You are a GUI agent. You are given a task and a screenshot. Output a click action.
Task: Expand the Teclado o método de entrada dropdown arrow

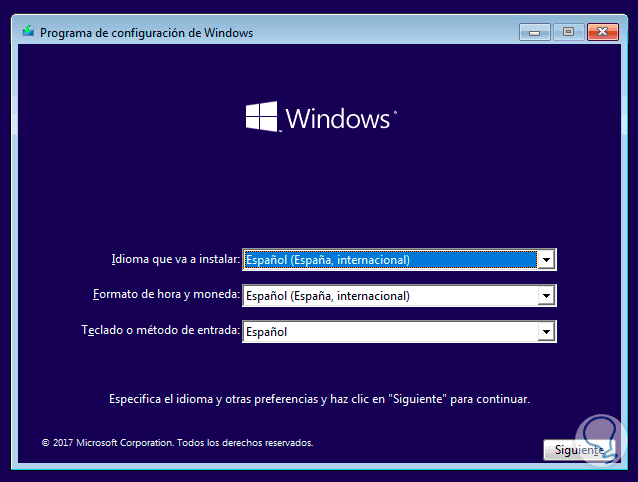tap(546, 332)
